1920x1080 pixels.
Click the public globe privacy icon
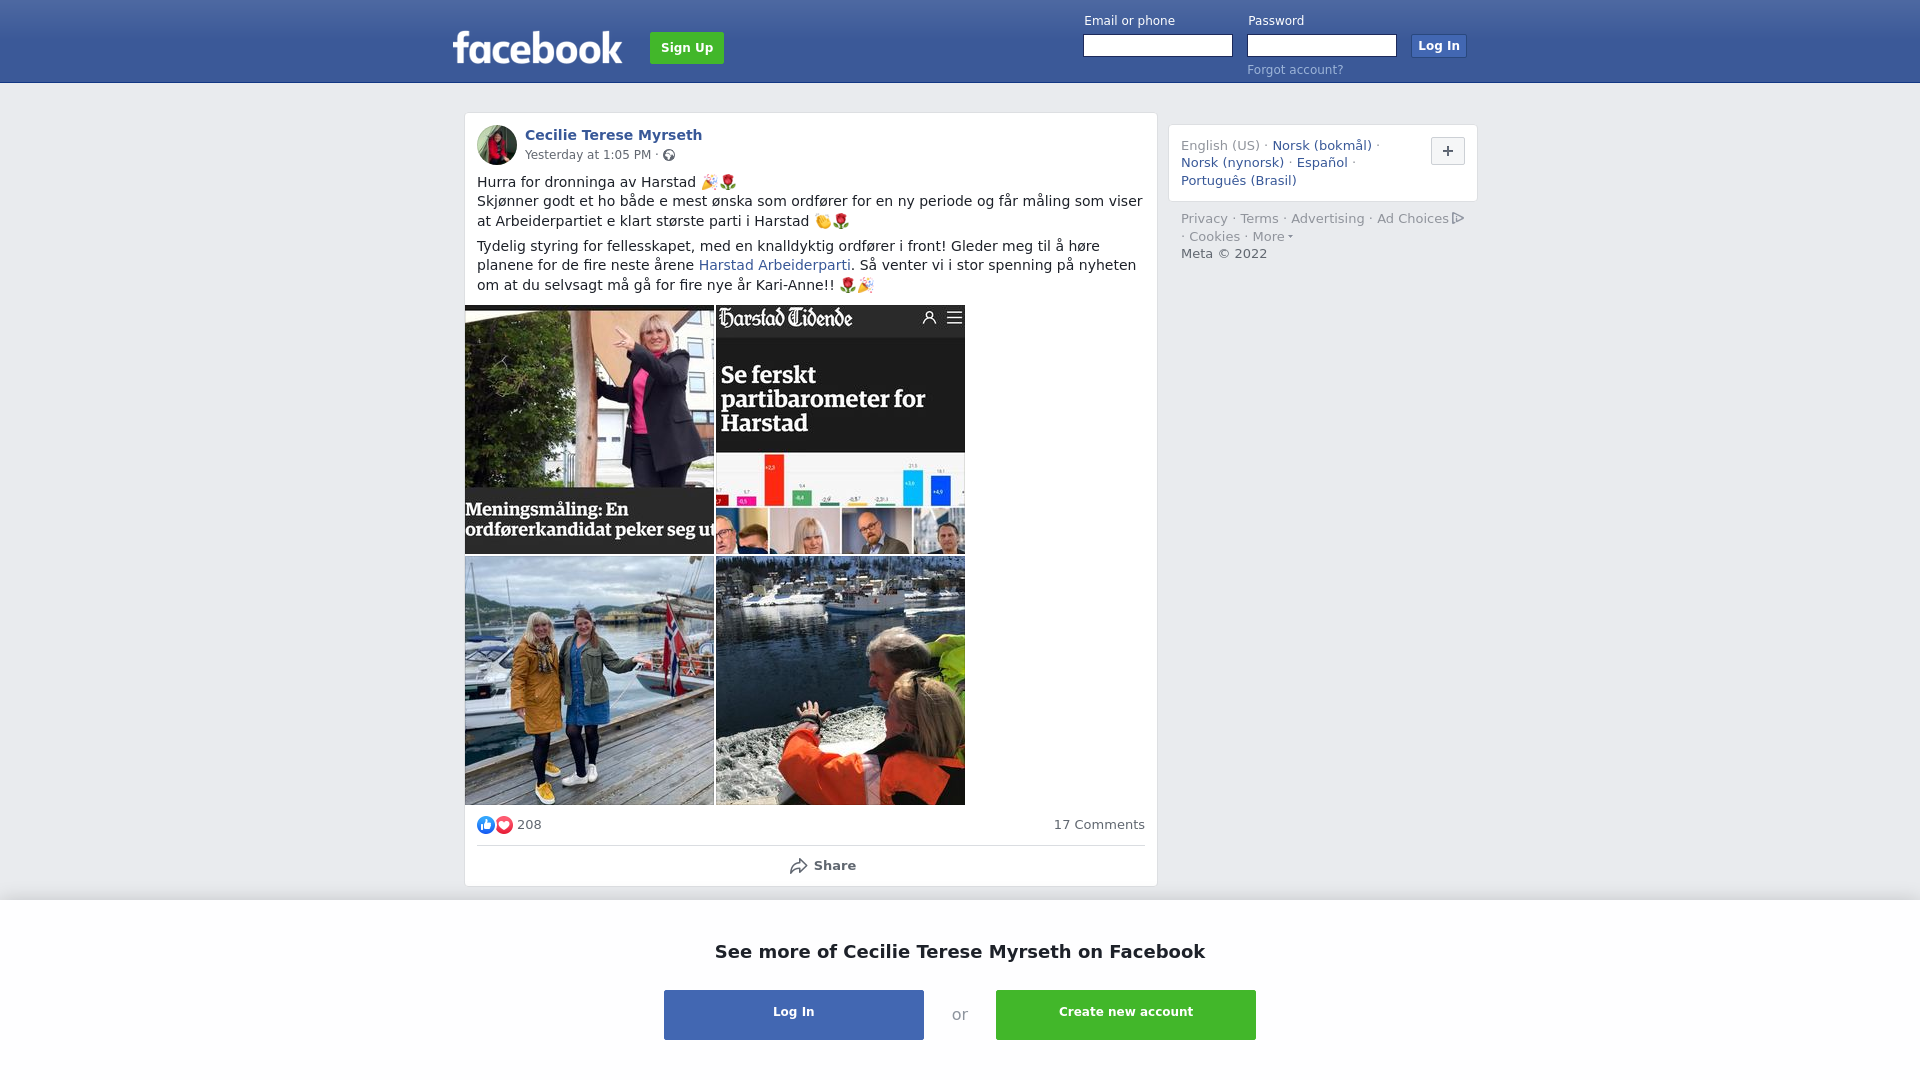[x=669, y=155]
